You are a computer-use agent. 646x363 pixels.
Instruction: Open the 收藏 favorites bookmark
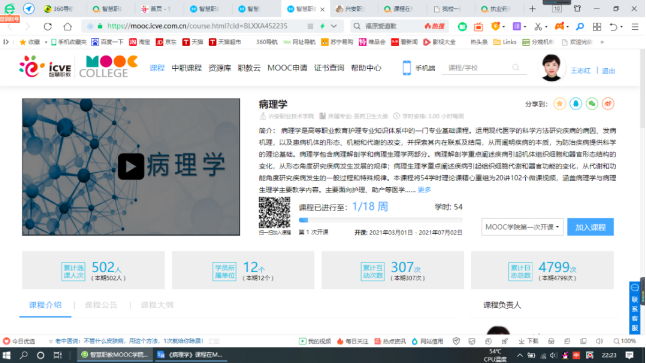(30, 42)
